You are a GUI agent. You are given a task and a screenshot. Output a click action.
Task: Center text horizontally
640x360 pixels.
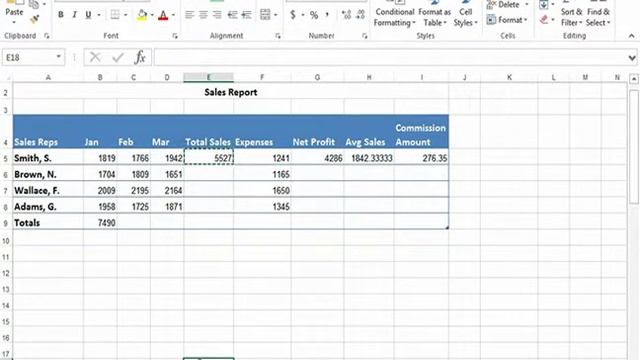[x=203, y=15]
